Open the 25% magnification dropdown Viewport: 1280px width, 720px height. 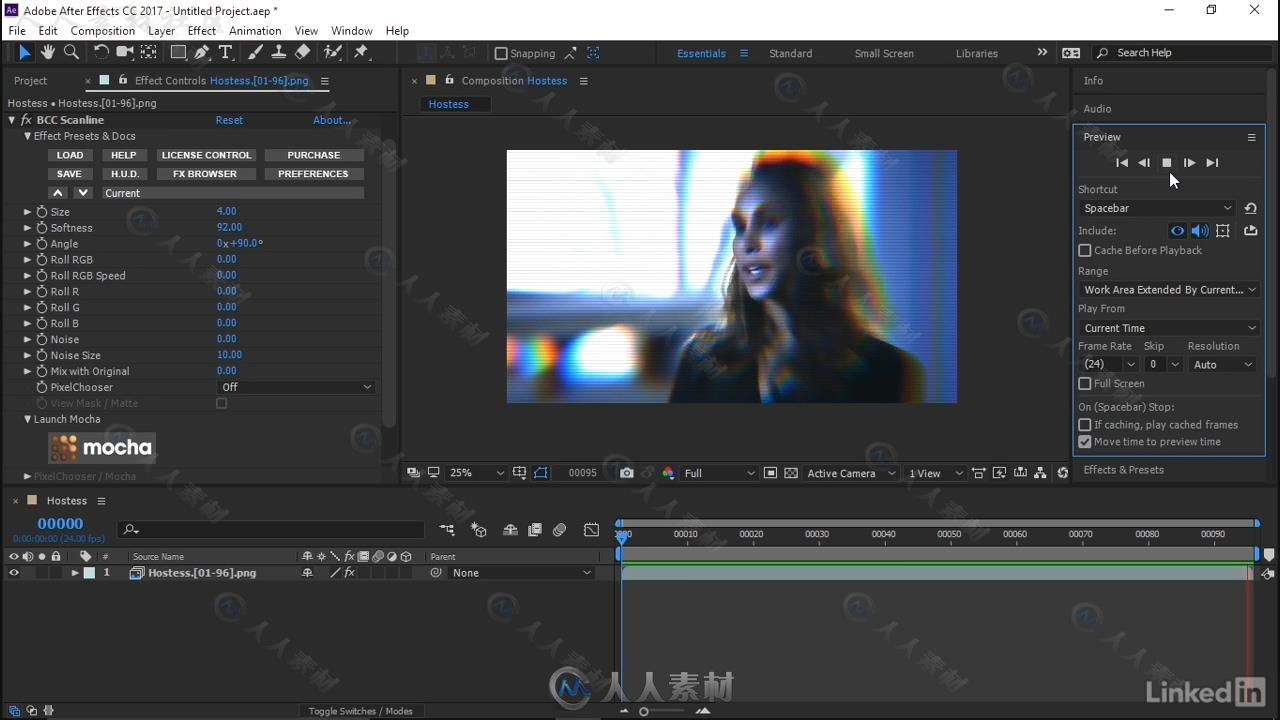pos(475,473)
